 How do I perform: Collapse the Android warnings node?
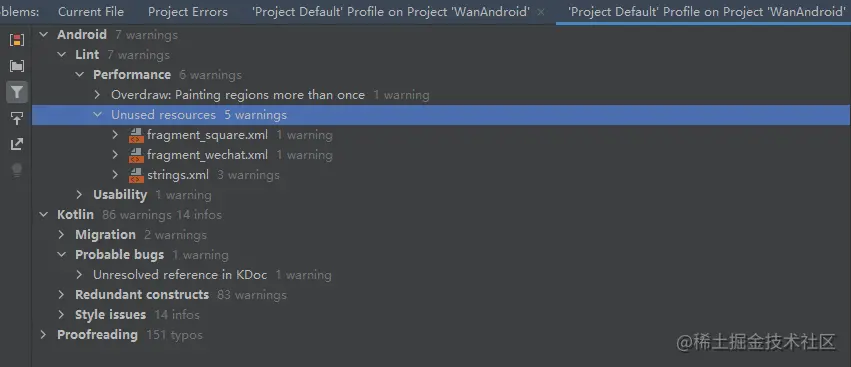coord(43,35)
